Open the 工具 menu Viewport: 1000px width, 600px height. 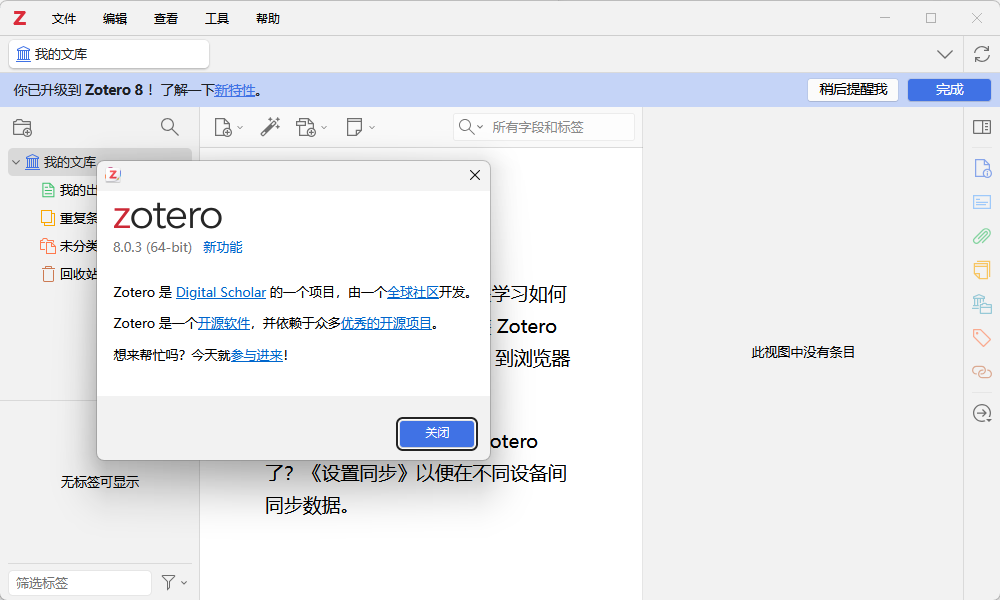point(217,18)
